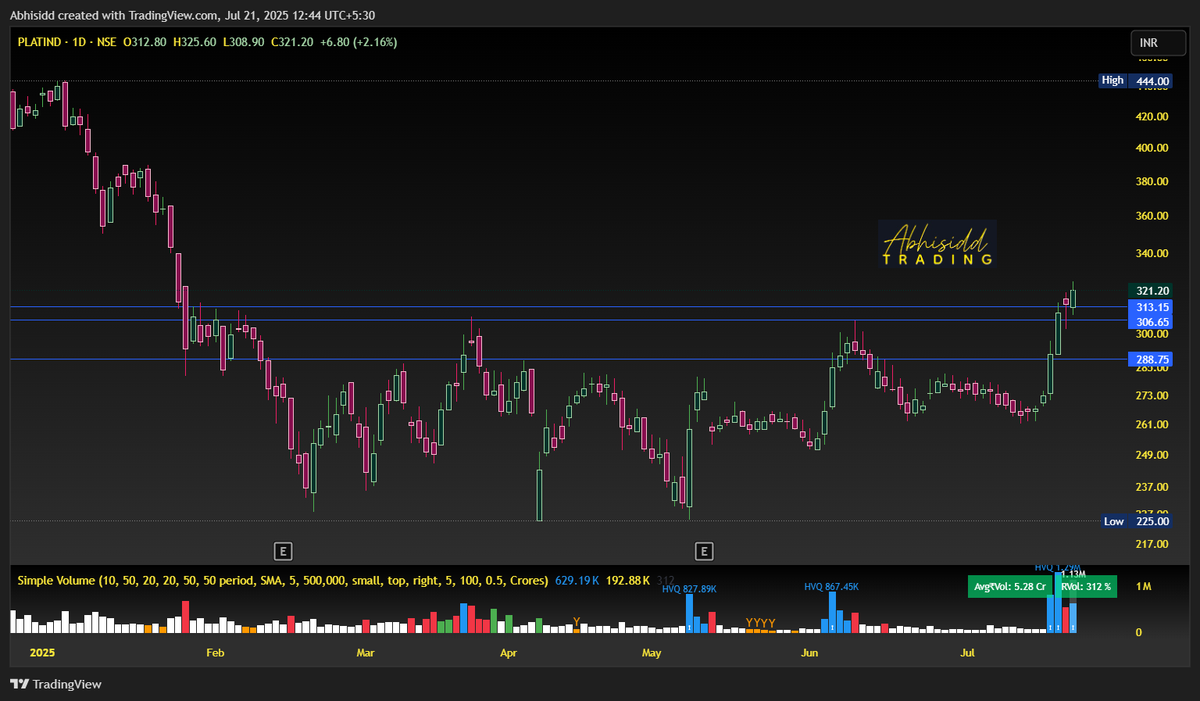Open earnings marker E near February
This screenshot has width=1200, height=701.
click(284, 550)
